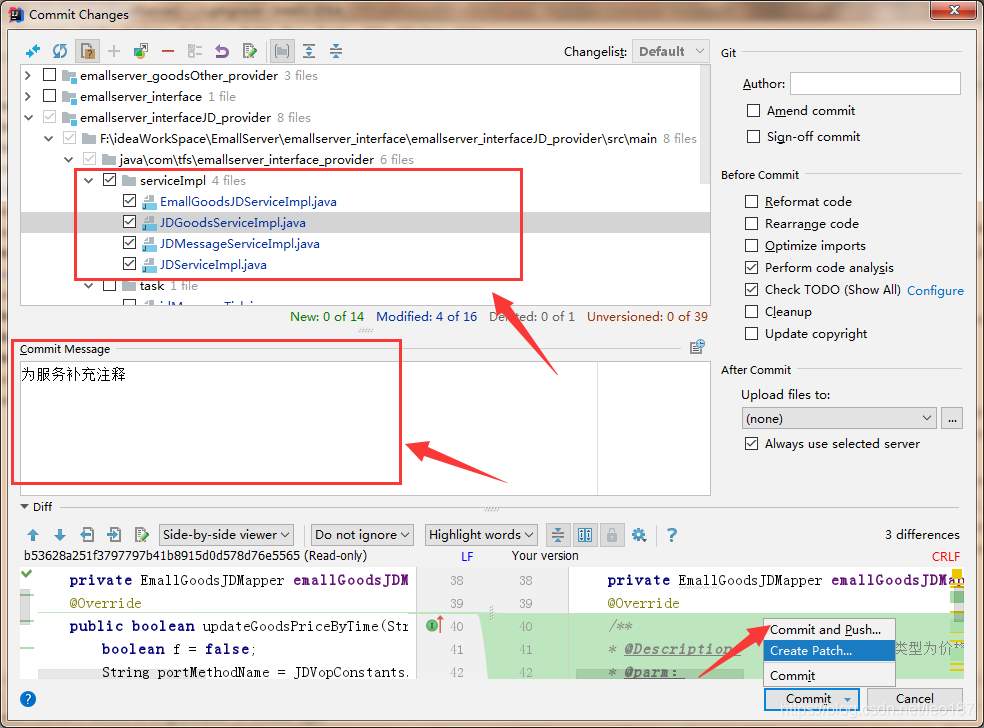Check the Reformat code option
Image resolution: width=984 pixels, height=728 pixels.
coord(751,201)
